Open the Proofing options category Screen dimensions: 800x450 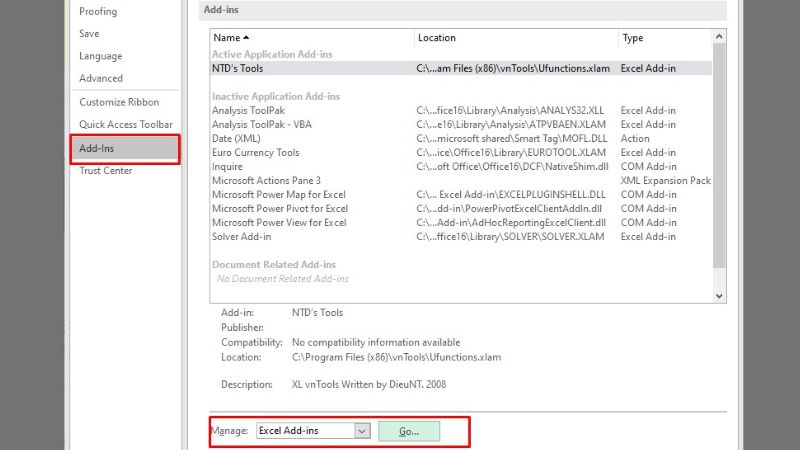(x=98, y=11)
